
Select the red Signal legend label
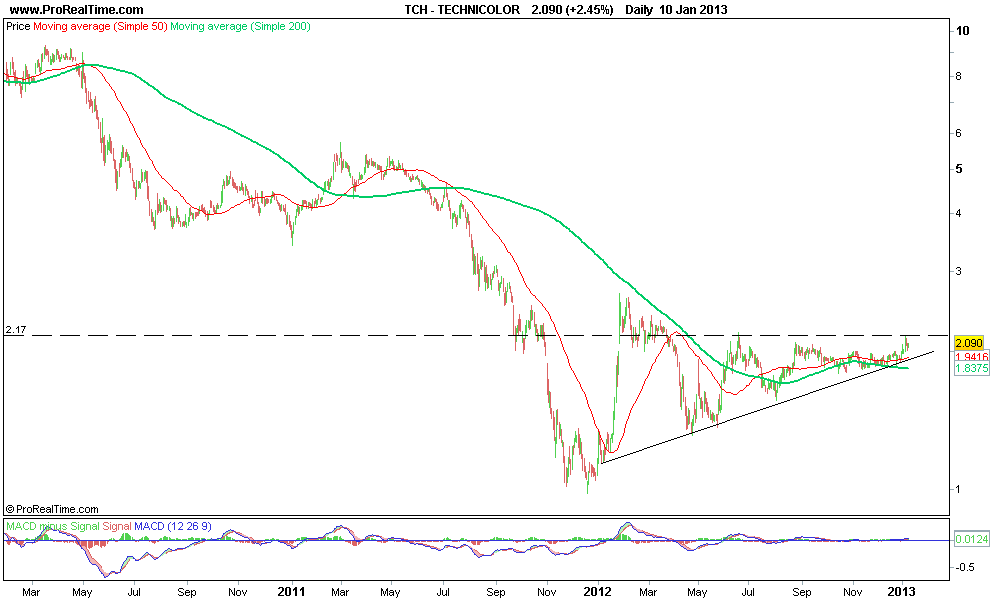(x=117, y=527)
